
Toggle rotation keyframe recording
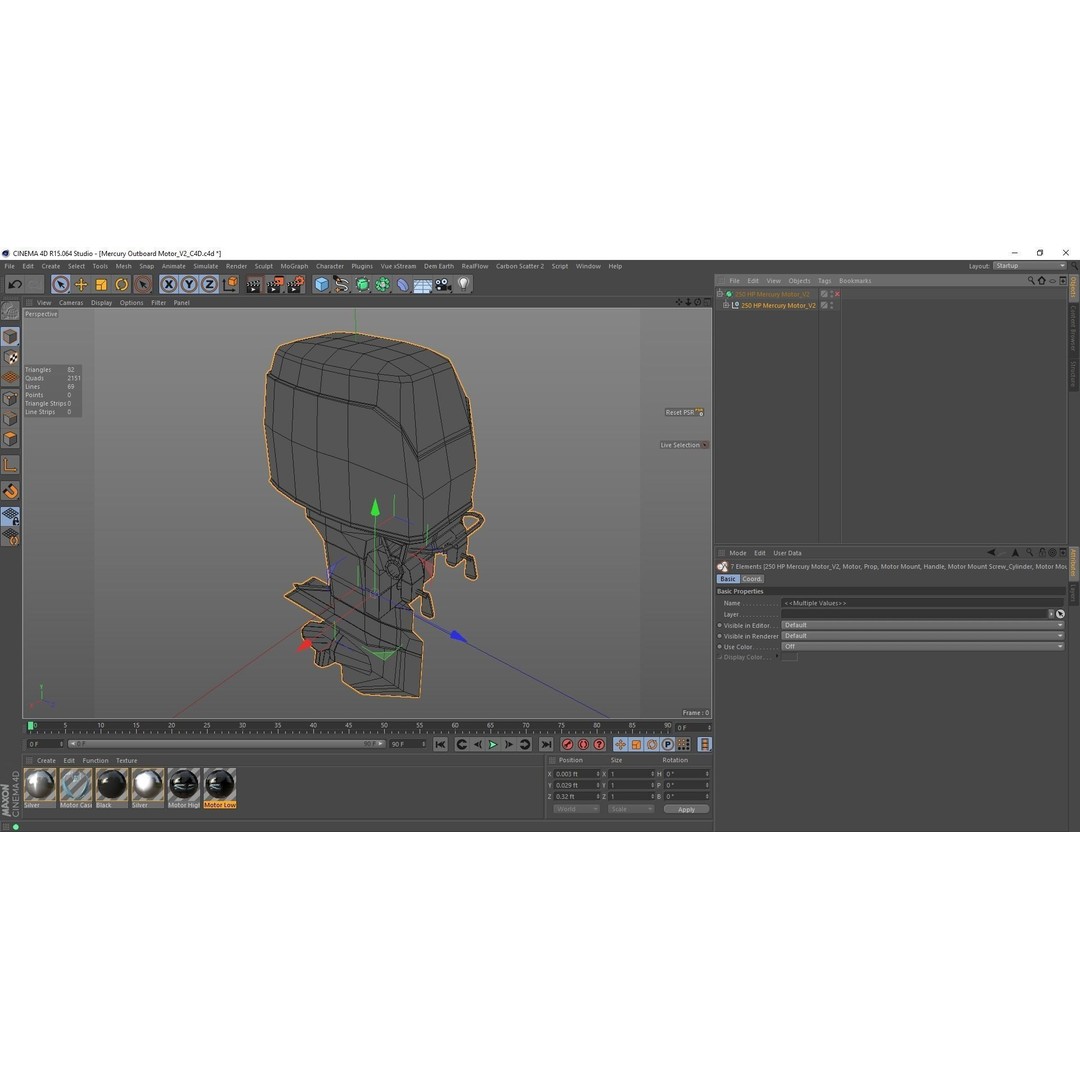click(x=652, y=744)
